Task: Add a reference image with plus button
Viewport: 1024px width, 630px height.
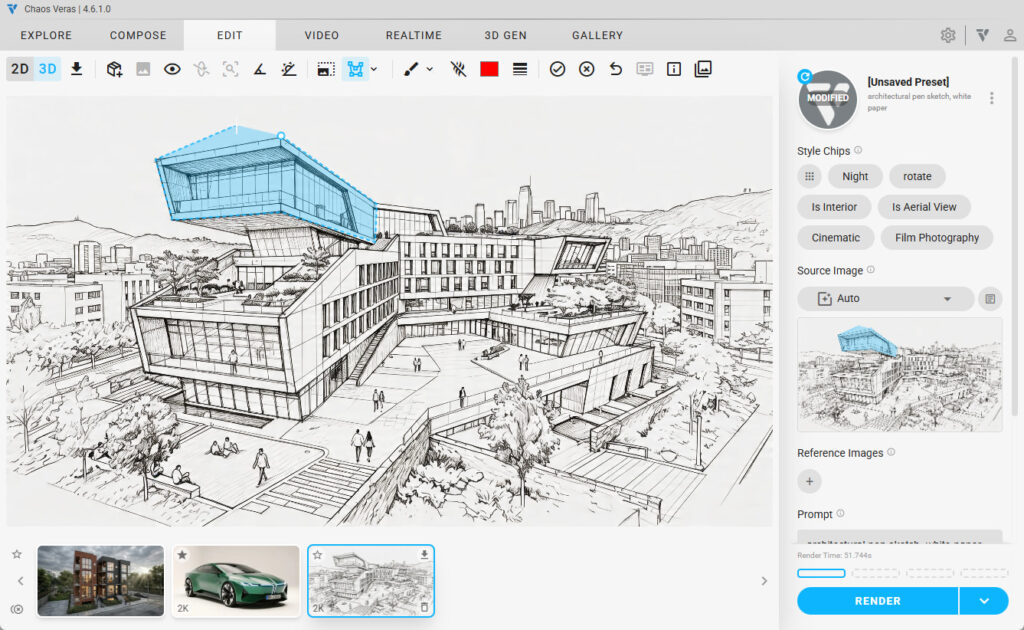Action: [809, 481]
